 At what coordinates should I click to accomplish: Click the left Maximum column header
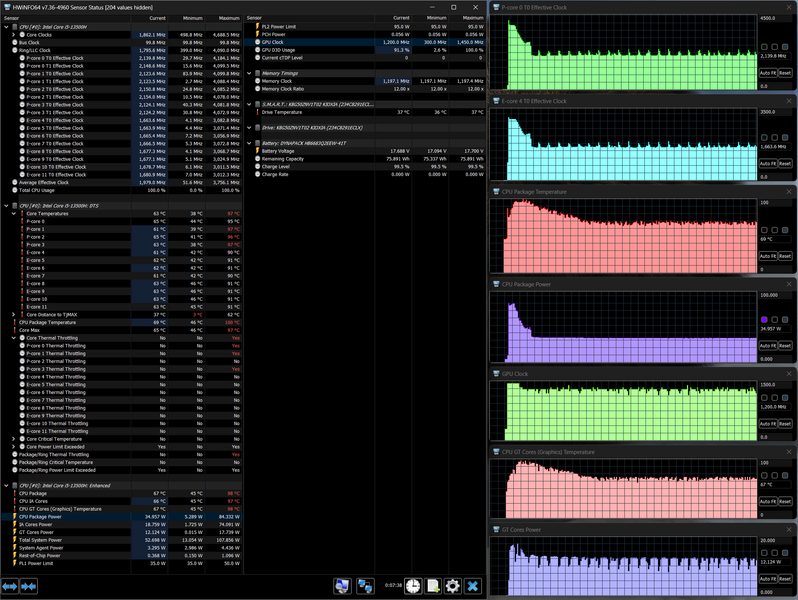point(229,18)
